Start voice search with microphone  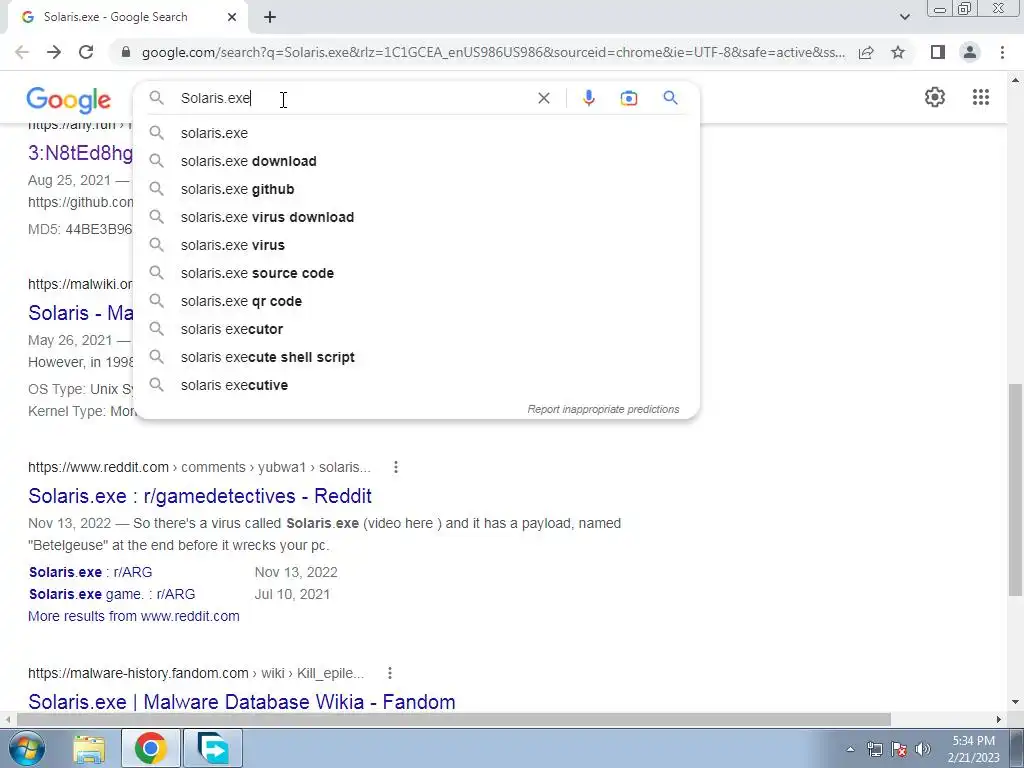tap(588, 98)
